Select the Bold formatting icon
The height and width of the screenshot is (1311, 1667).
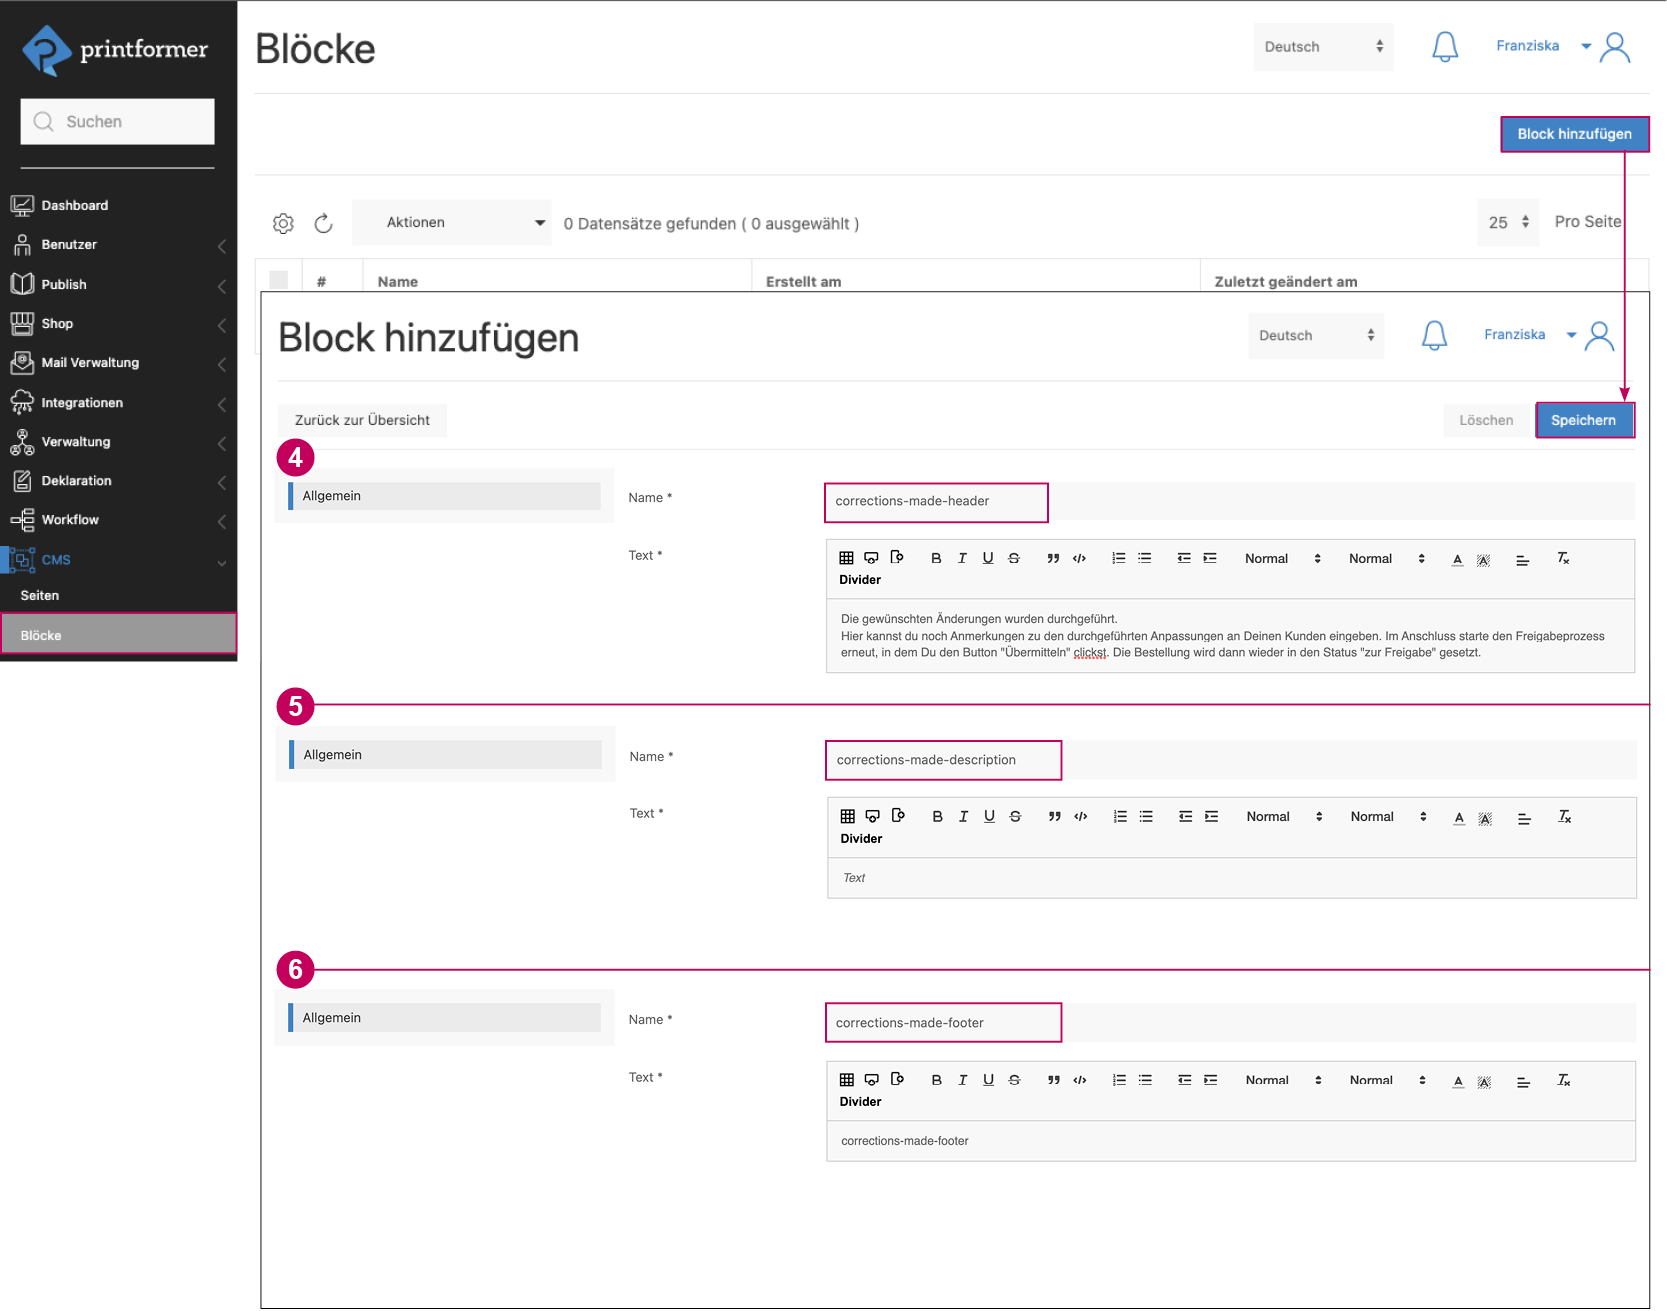click(936, 558)
